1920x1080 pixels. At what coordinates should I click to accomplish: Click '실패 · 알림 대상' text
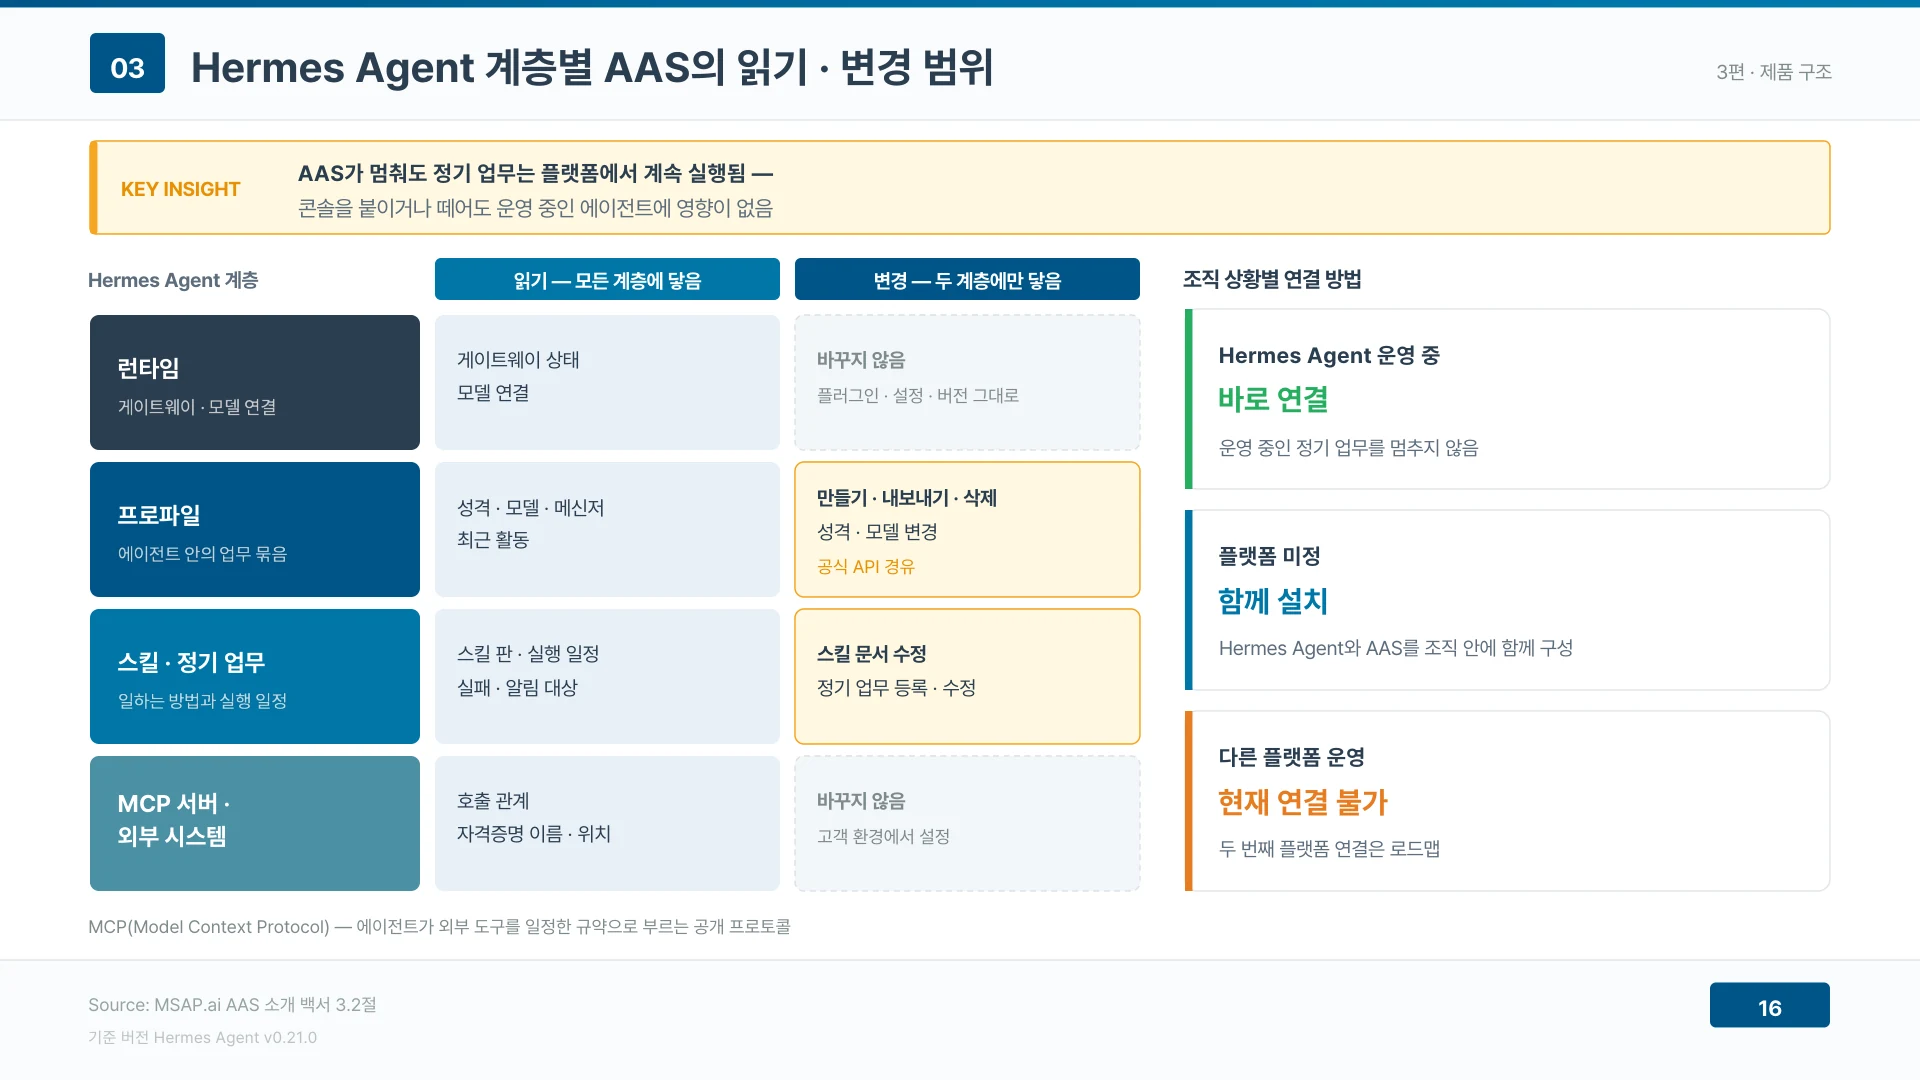(517, 687)
